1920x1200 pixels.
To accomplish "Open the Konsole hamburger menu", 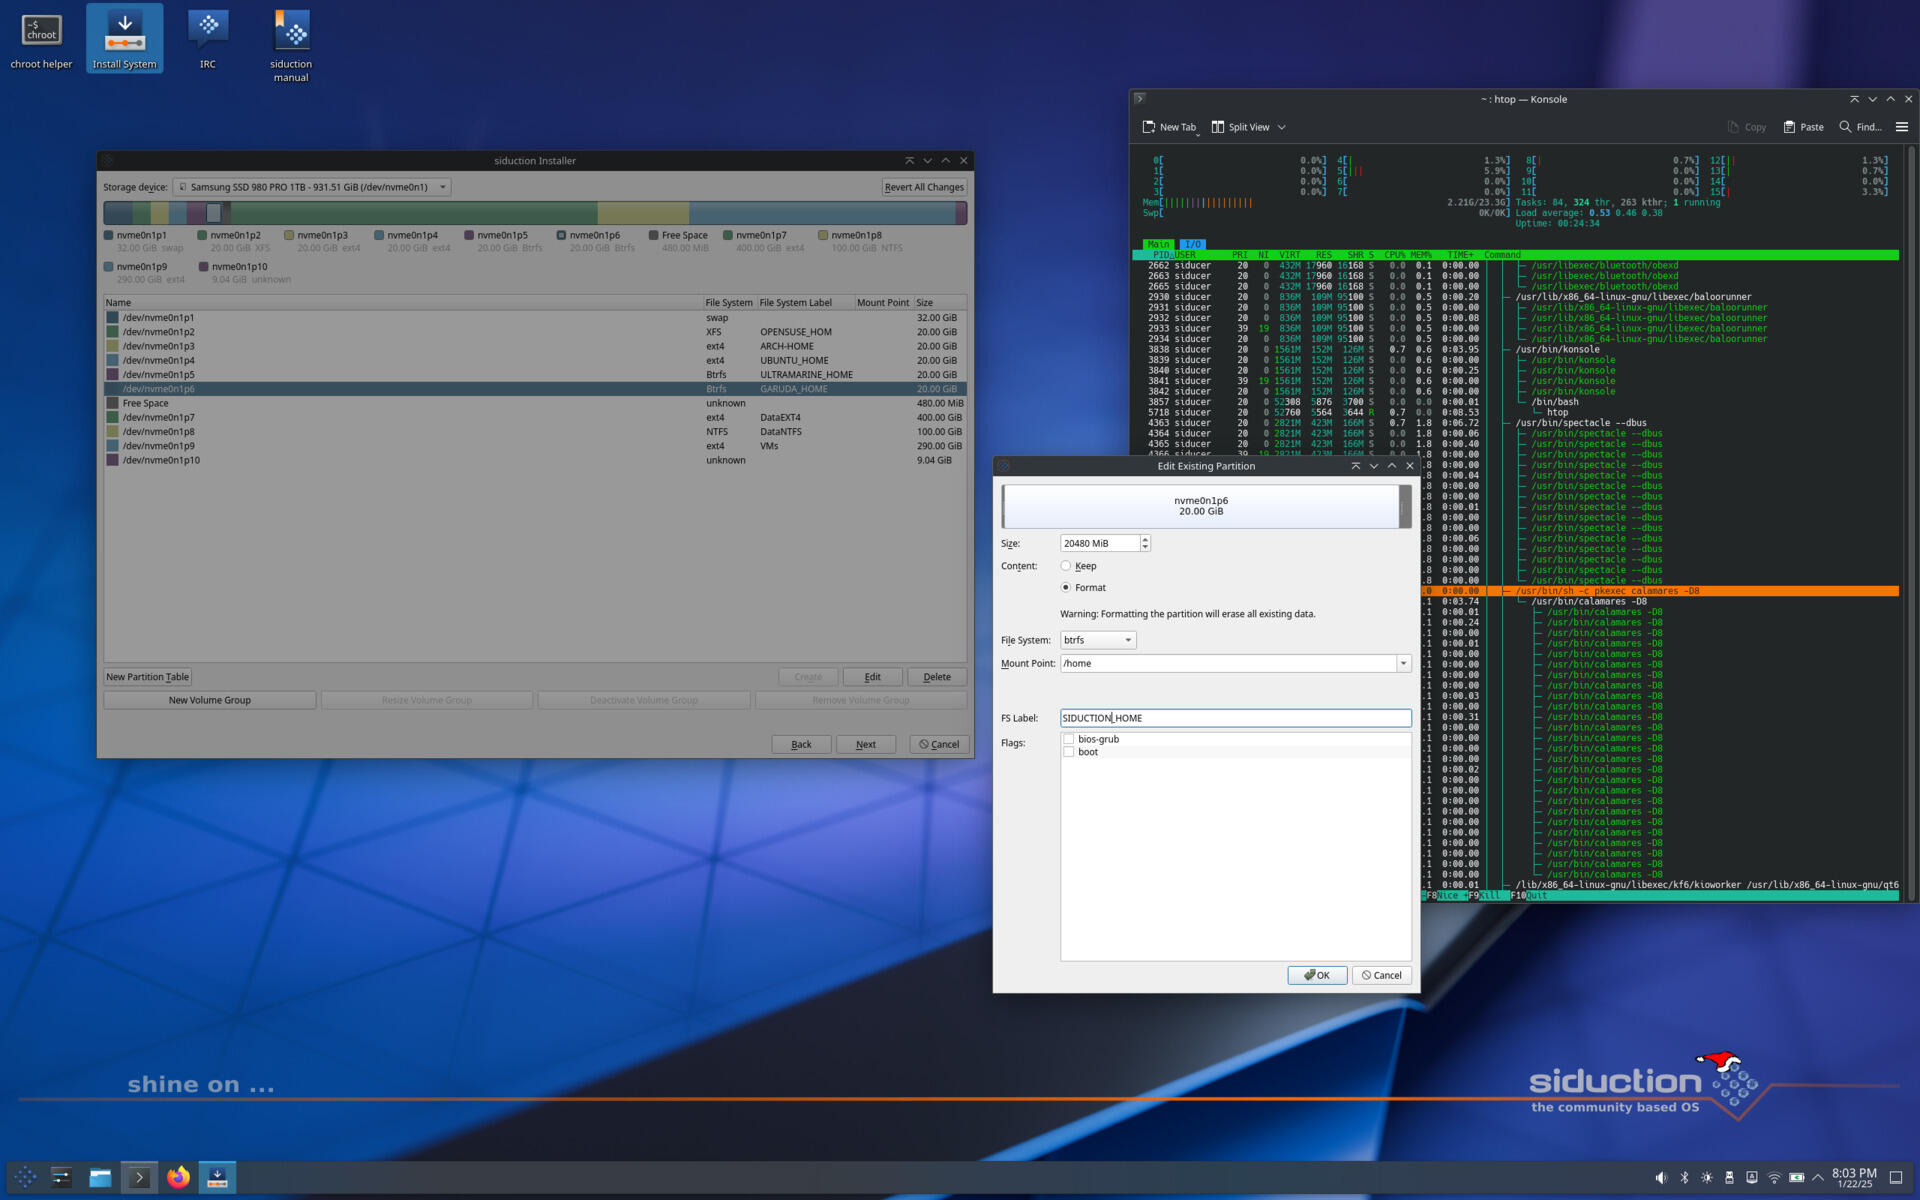I will [x=1902, y=127].
